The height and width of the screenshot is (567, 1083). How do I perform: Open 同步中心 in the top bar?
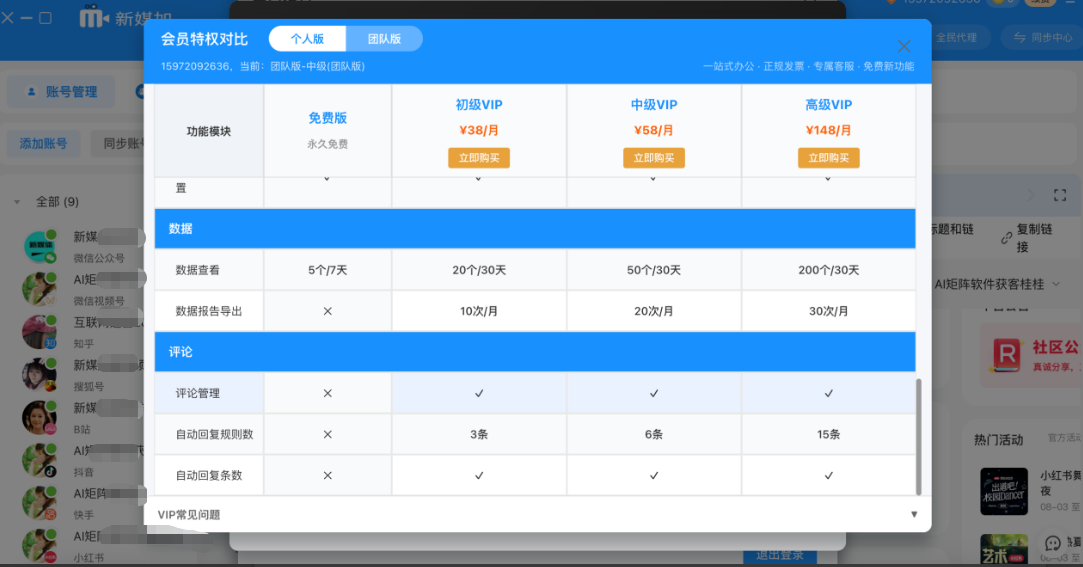tap(1042, 37)
